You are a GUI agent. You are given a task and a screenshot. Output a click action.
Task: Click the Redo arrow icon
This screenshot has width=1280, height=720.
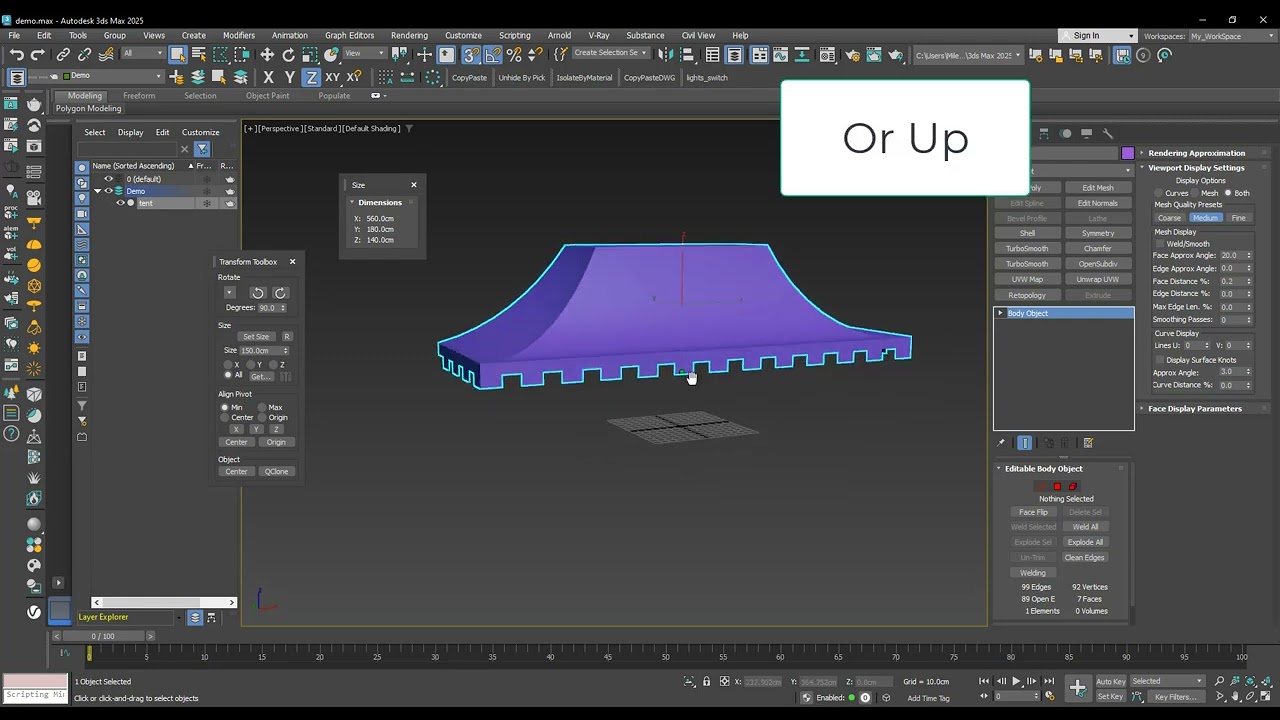[x=38, y=55]
